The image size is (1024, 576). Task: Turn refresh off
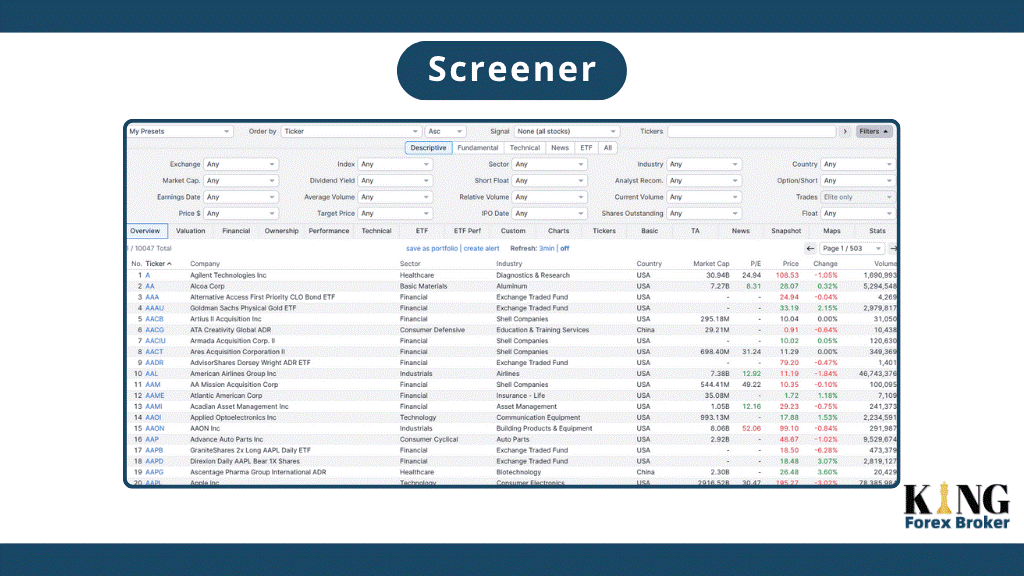click(x=564, y=249)
